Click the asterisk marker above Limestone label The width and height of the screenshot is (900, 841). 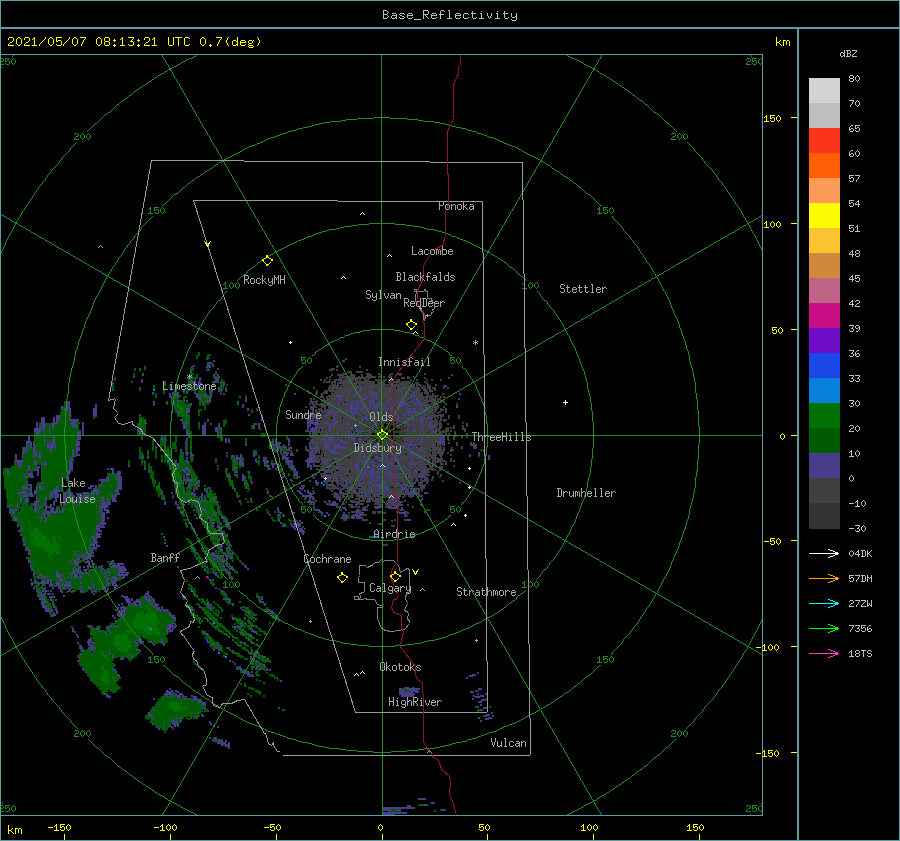point(189,377)
